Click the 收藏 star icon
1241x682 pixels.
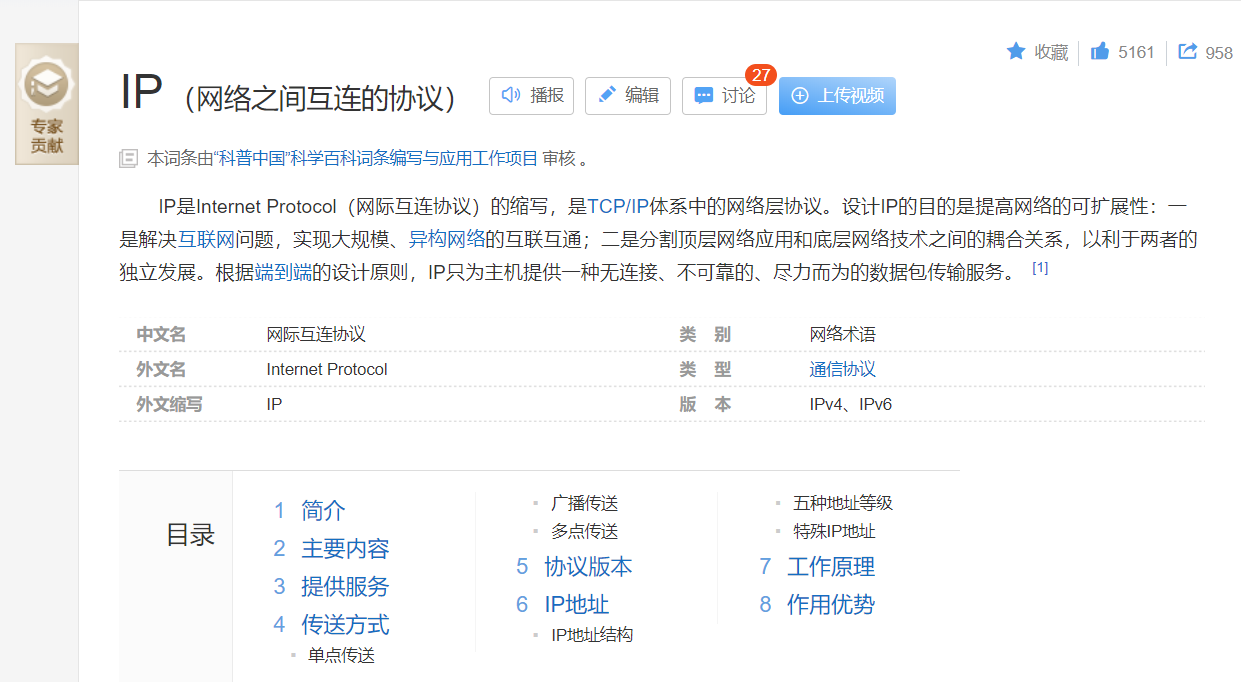point(1015,52)
